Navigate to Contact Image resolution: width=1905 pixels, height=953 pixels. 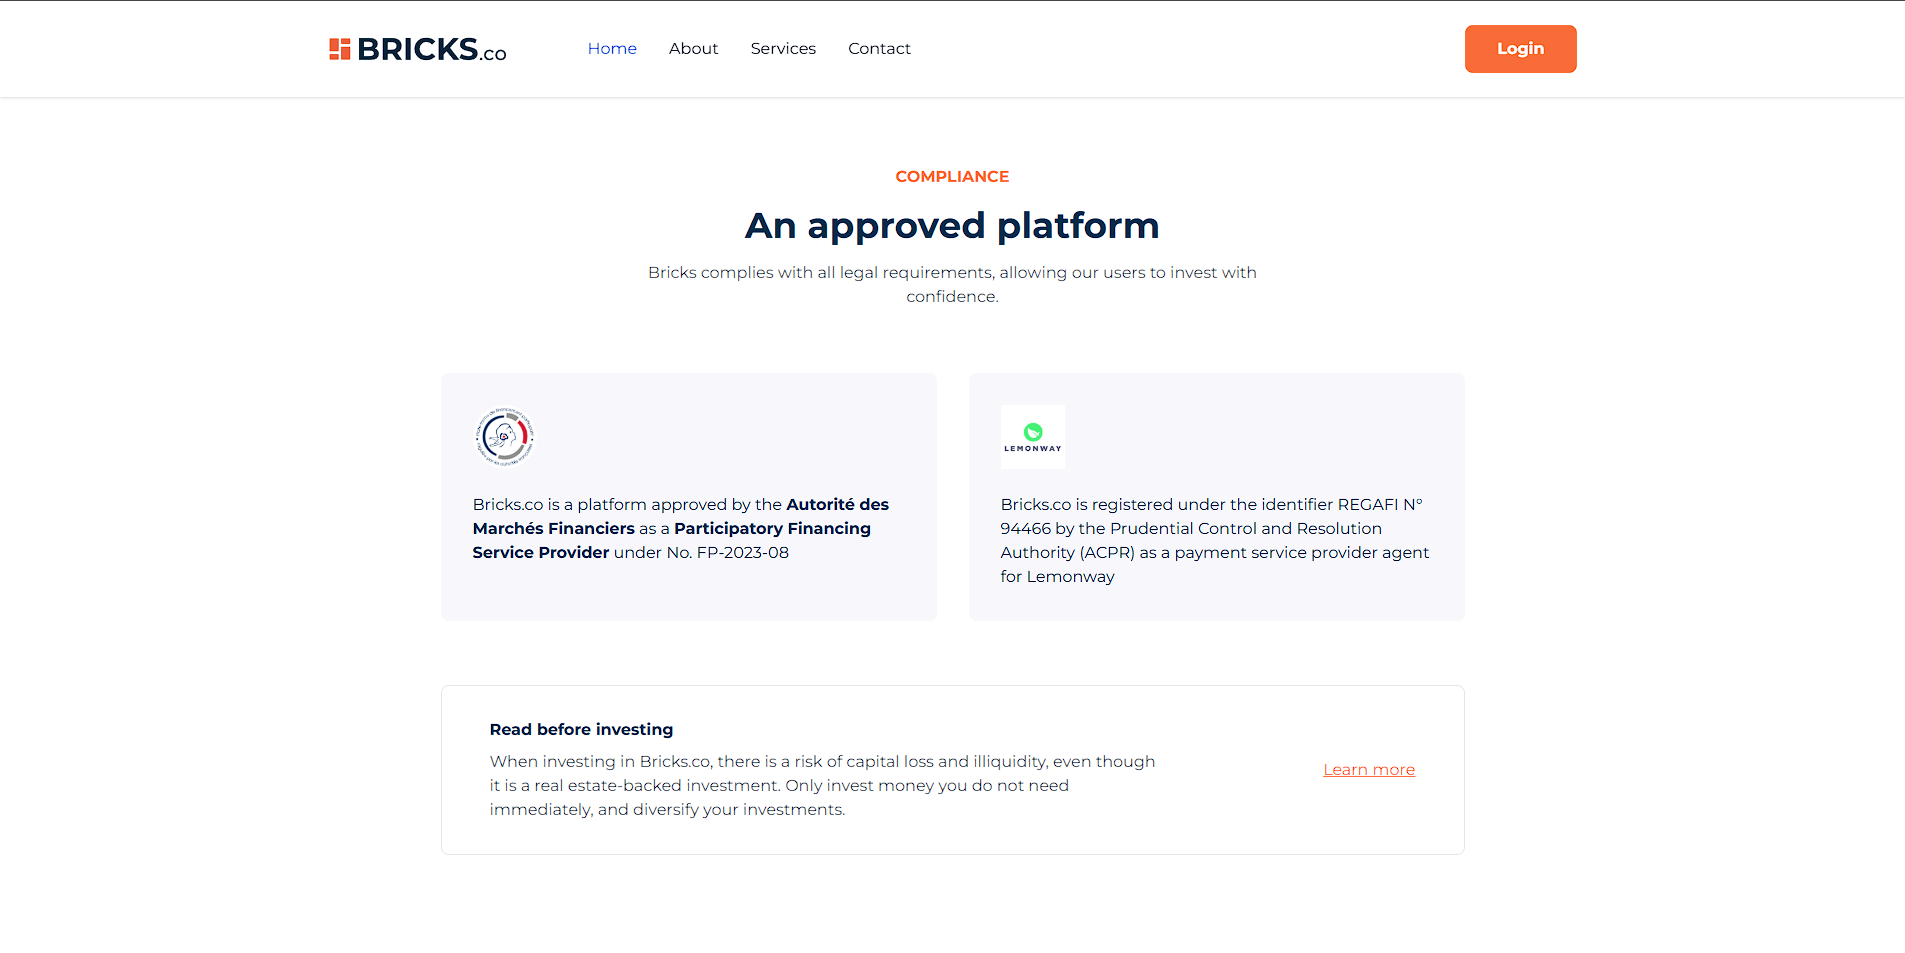(879, 48)
